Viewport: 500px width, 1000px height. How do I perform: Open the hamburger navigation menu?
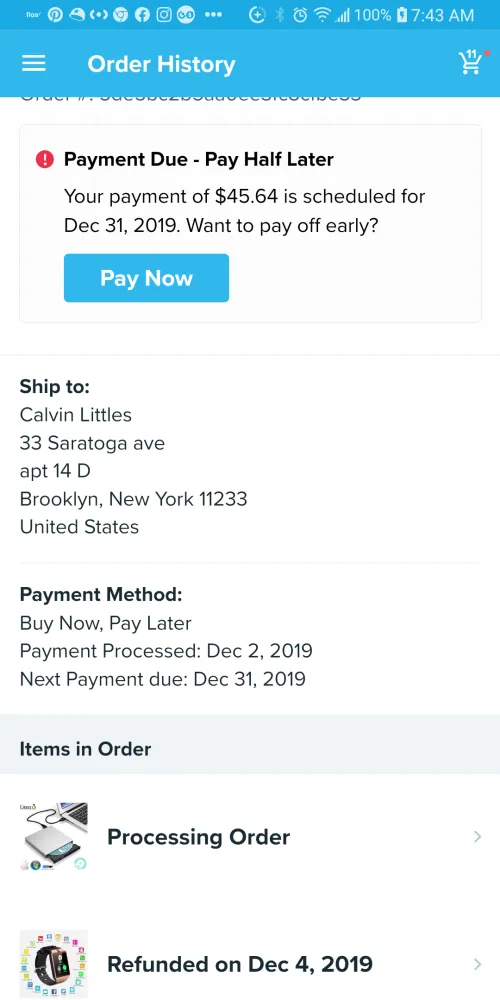[34, 63]
